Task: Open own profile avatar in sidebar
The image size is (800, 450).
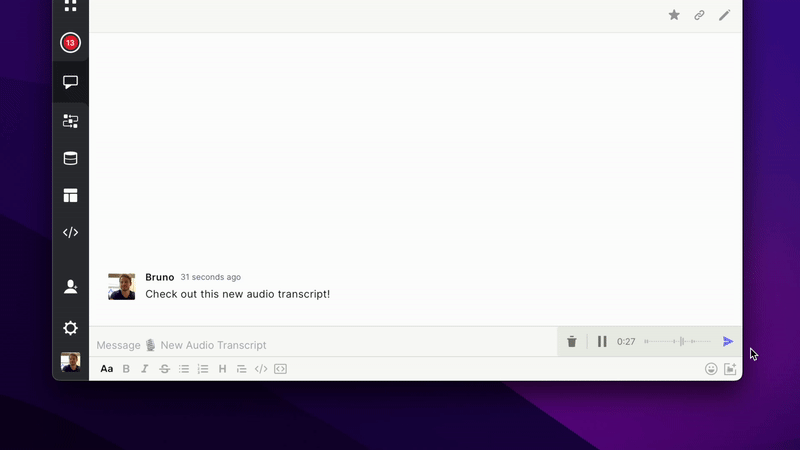Action: pos(70,362)
